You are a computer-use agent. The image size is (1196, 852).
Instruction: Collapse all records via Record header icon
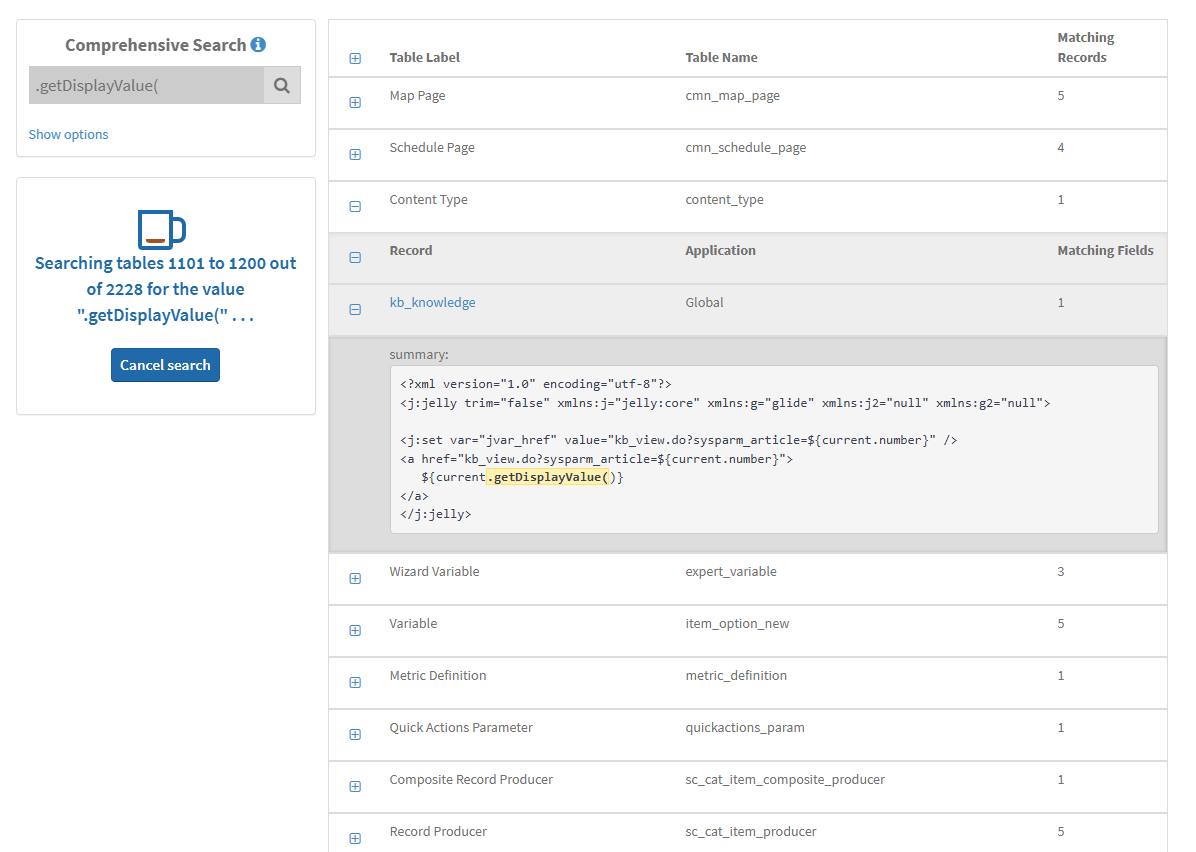[355, 257]
